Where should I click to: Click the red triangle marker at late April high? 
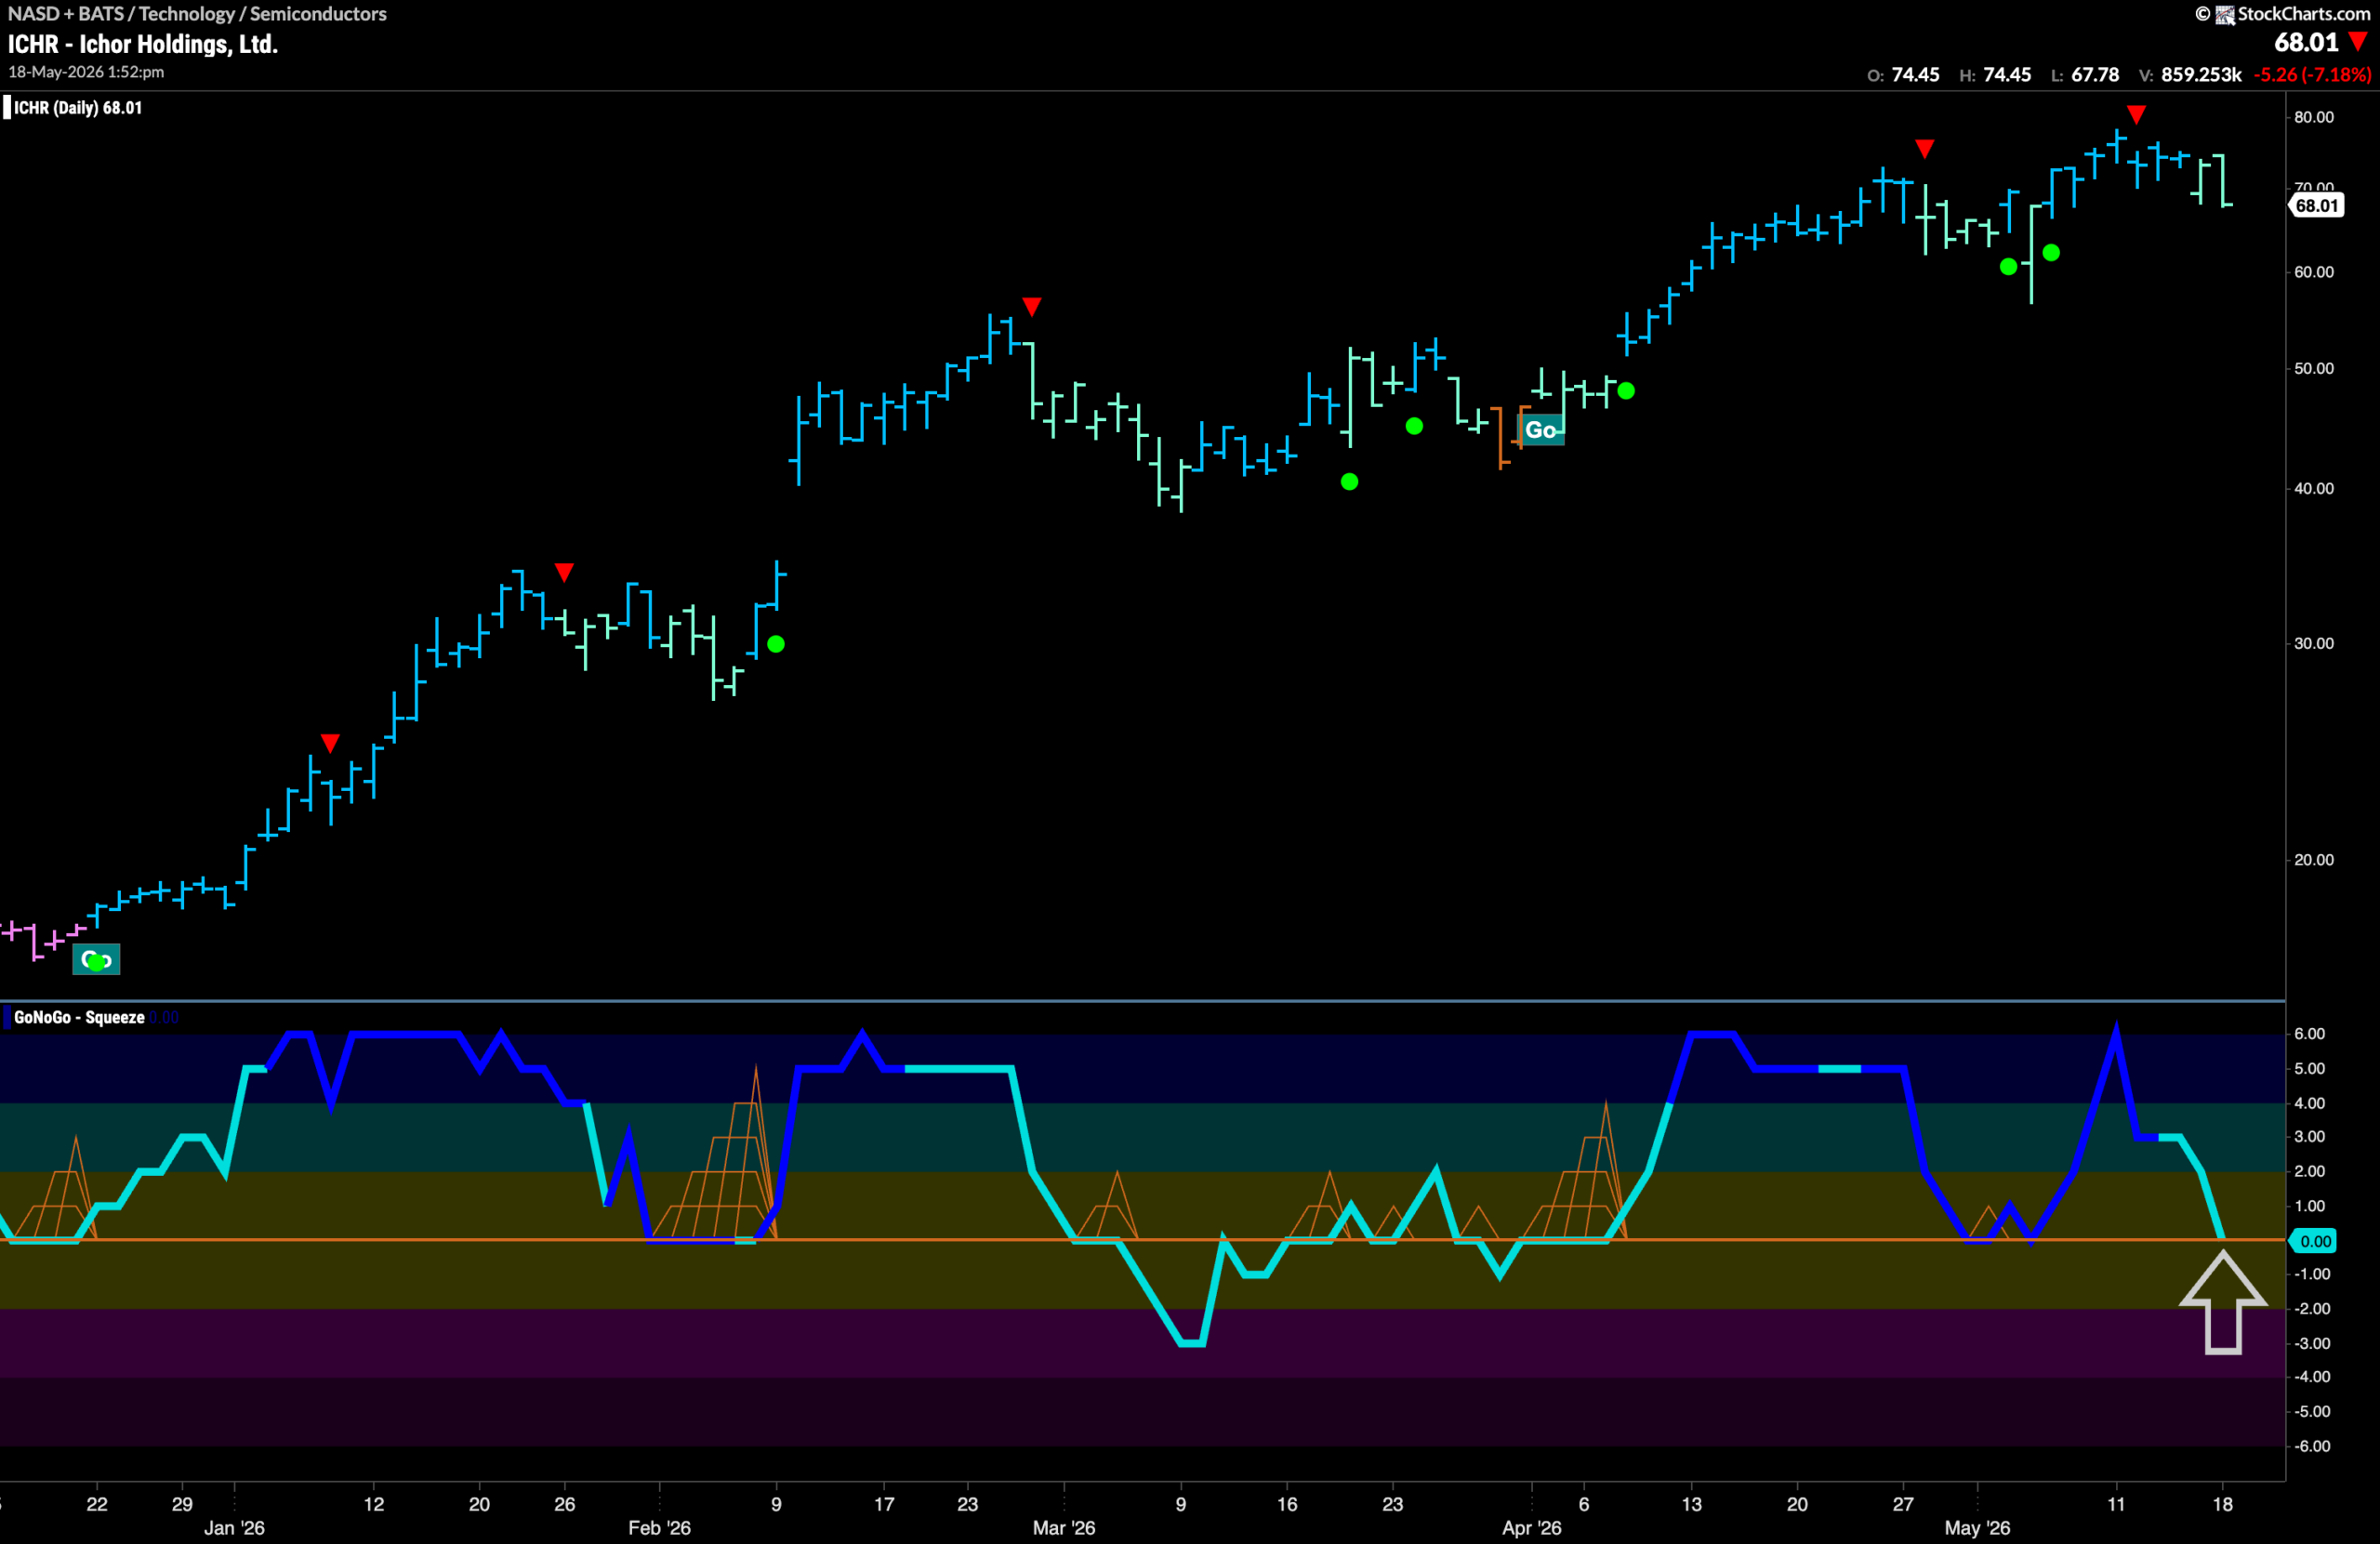click(1925, 149)
